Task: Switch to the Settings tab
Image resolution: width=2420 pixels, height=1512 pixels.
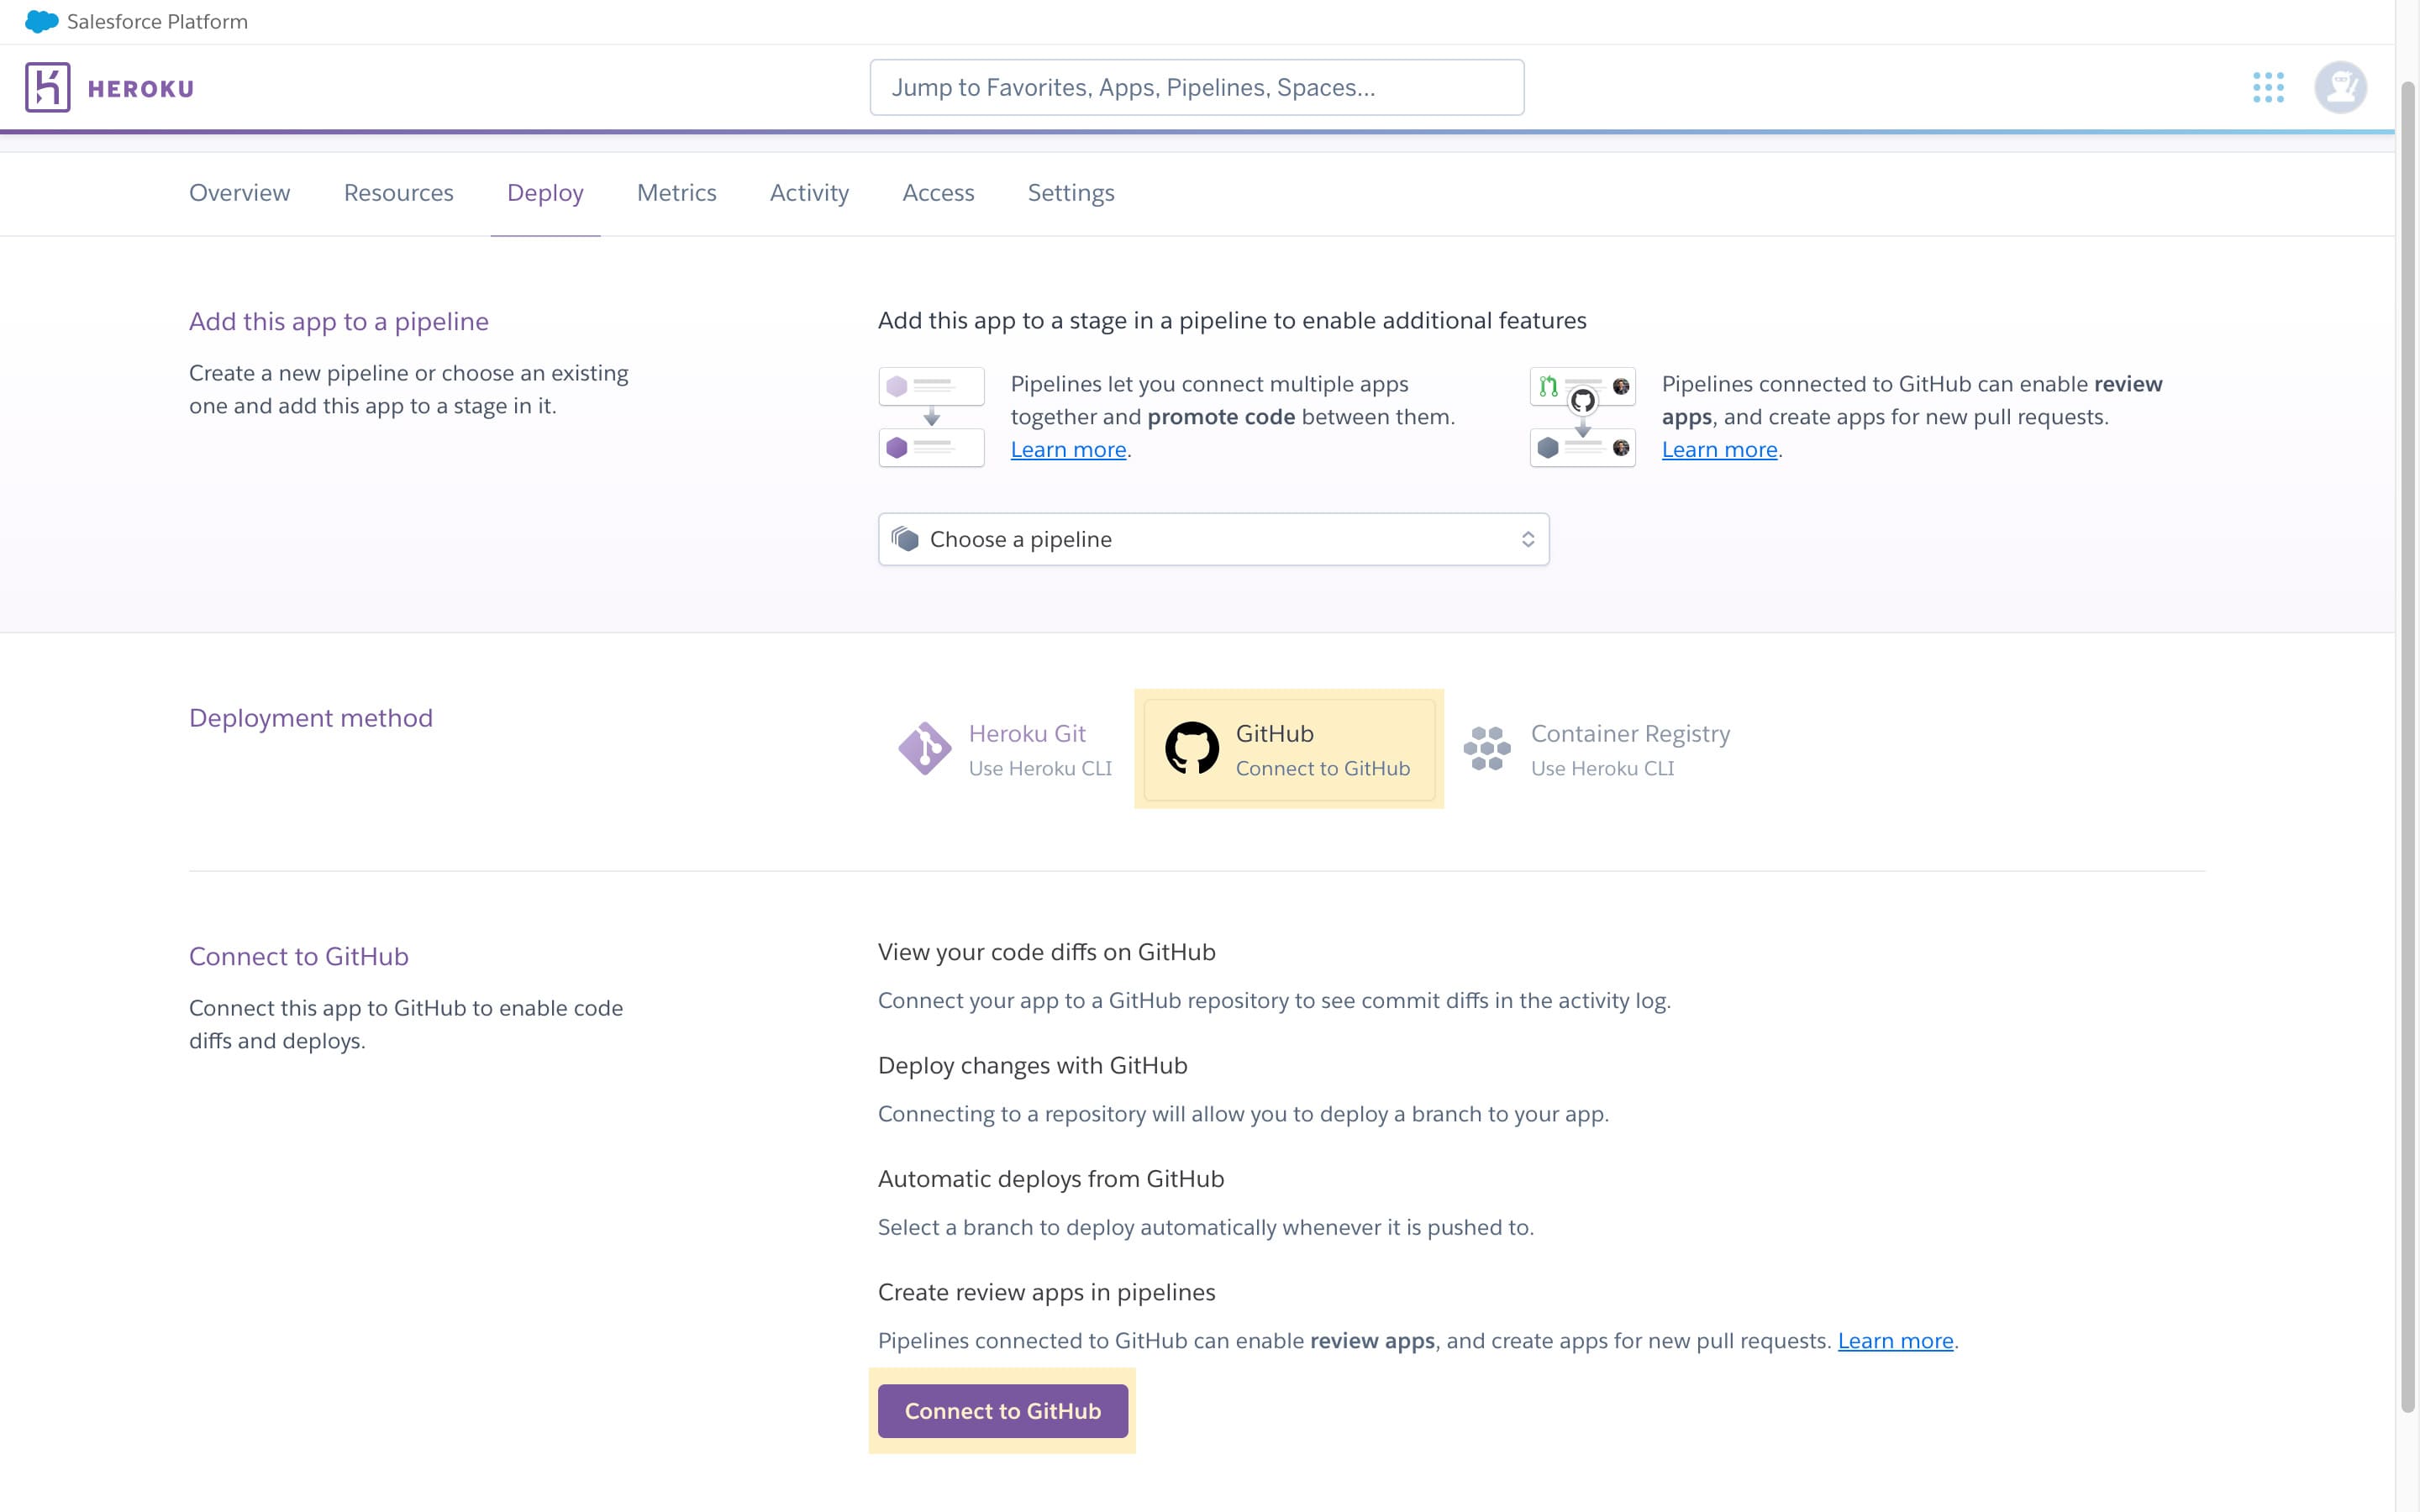Action: click(1070, 193)
